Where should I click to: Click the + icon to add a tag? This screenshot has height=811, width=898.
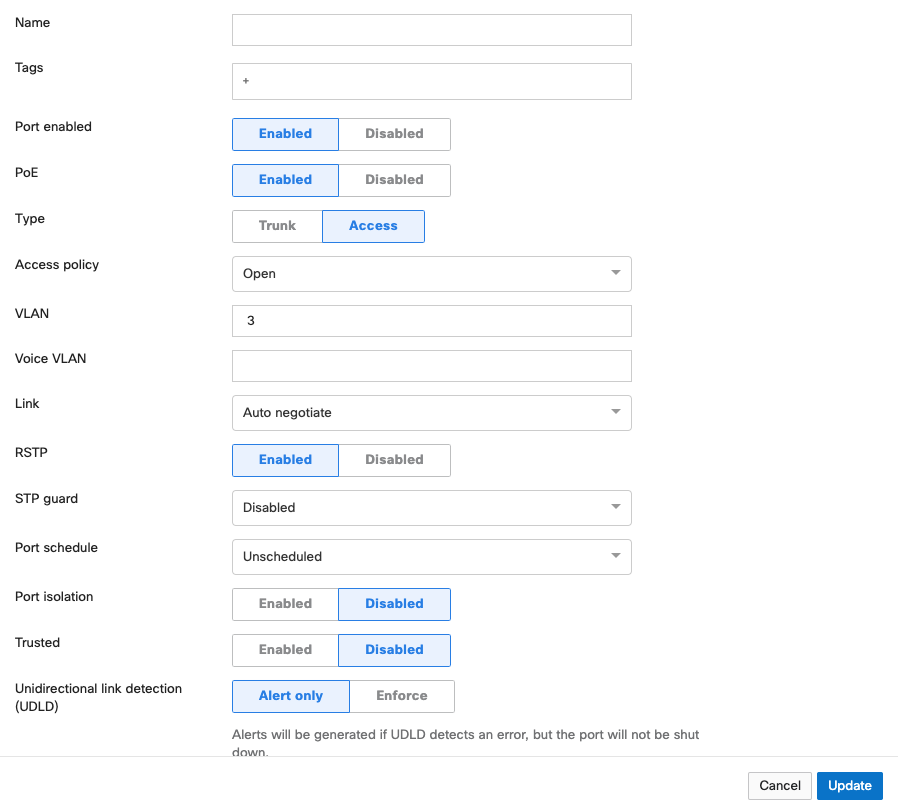pyautogui.click(x=246, y=81)
